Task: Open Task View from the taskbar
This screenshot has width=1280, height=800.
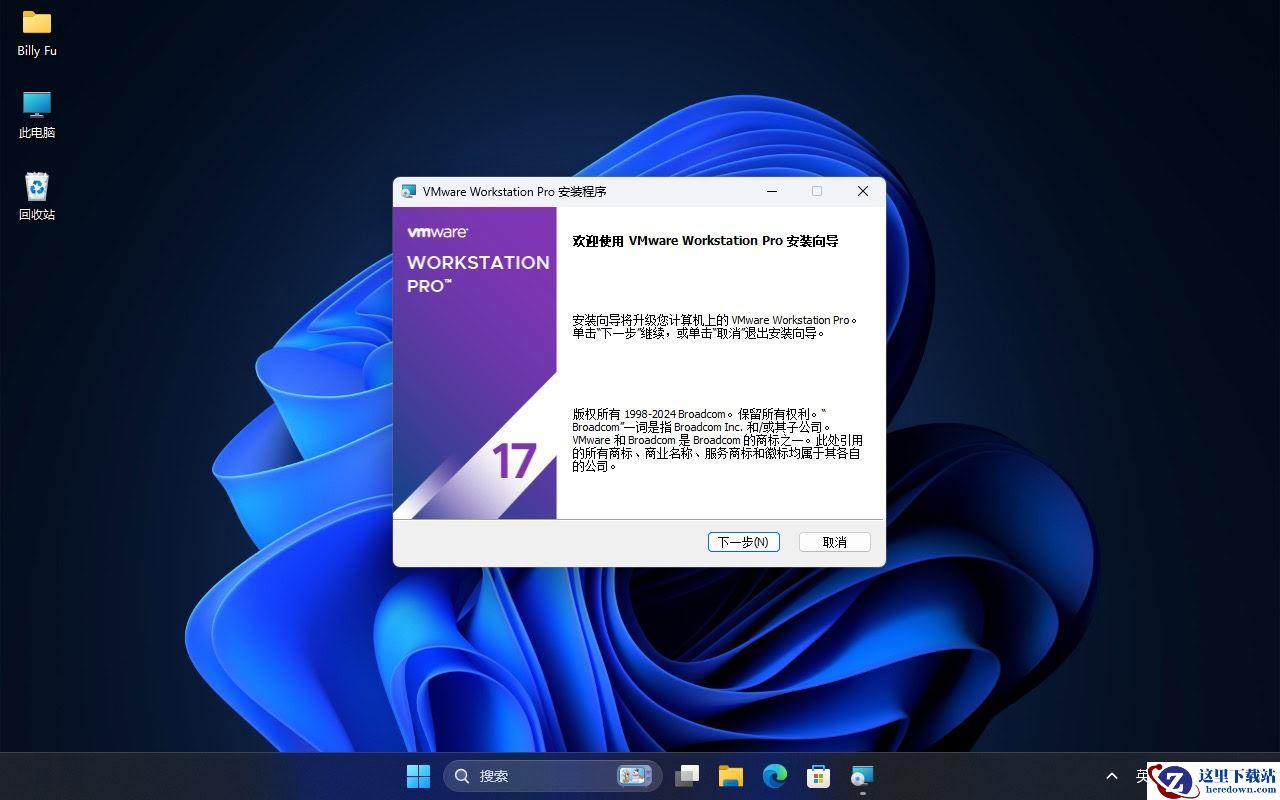Action: pos(687,776)
